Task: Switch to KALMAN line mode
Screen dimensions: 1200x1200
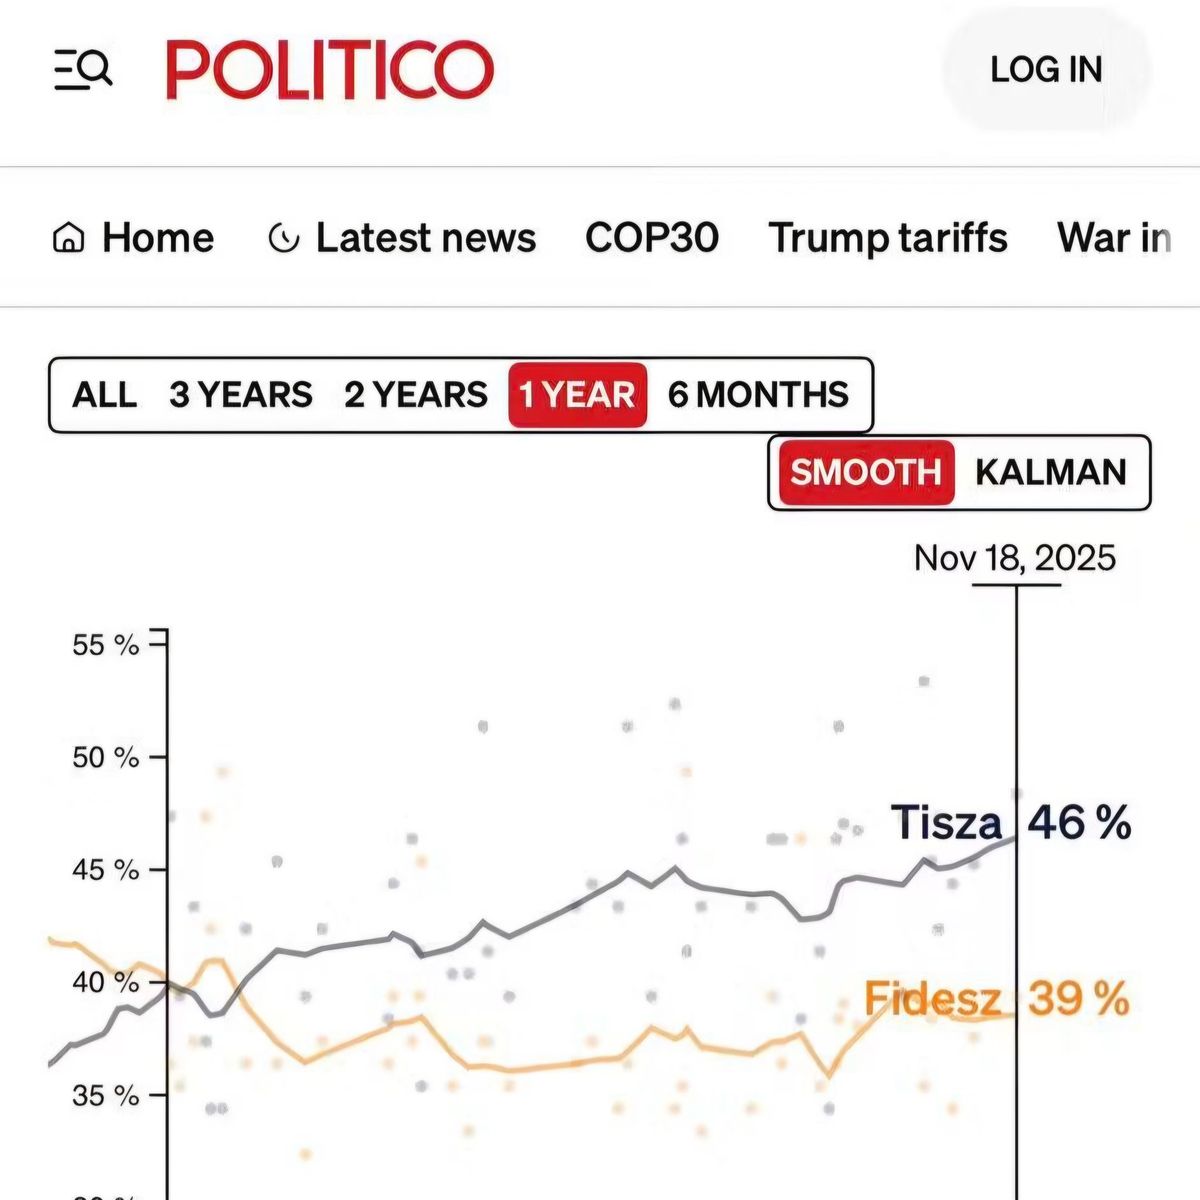Action: click(1051, 472)
